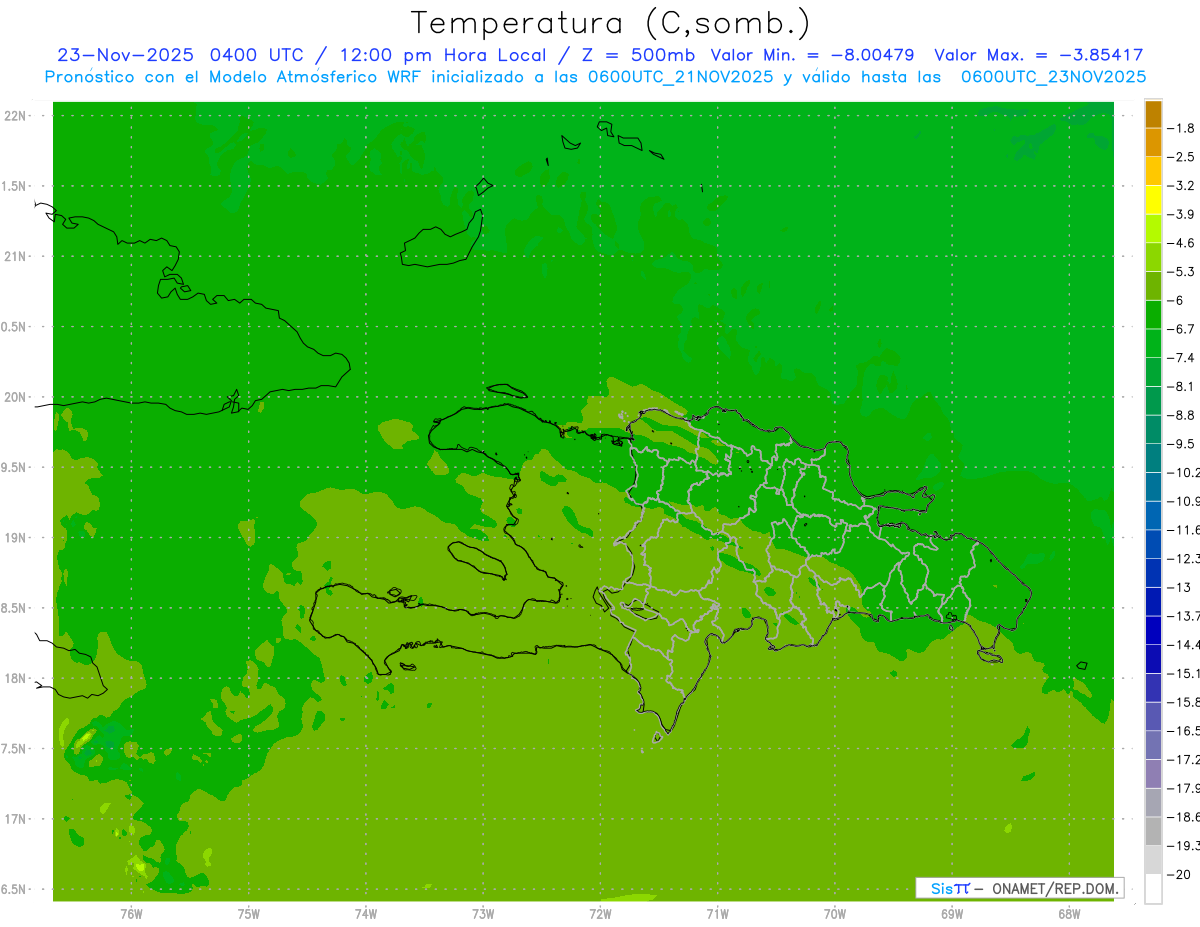Click the init time "0600UTC_21NOV2025"
Image resolution: width=1200 pixels, height=927 pixels.
pos(680,77)
